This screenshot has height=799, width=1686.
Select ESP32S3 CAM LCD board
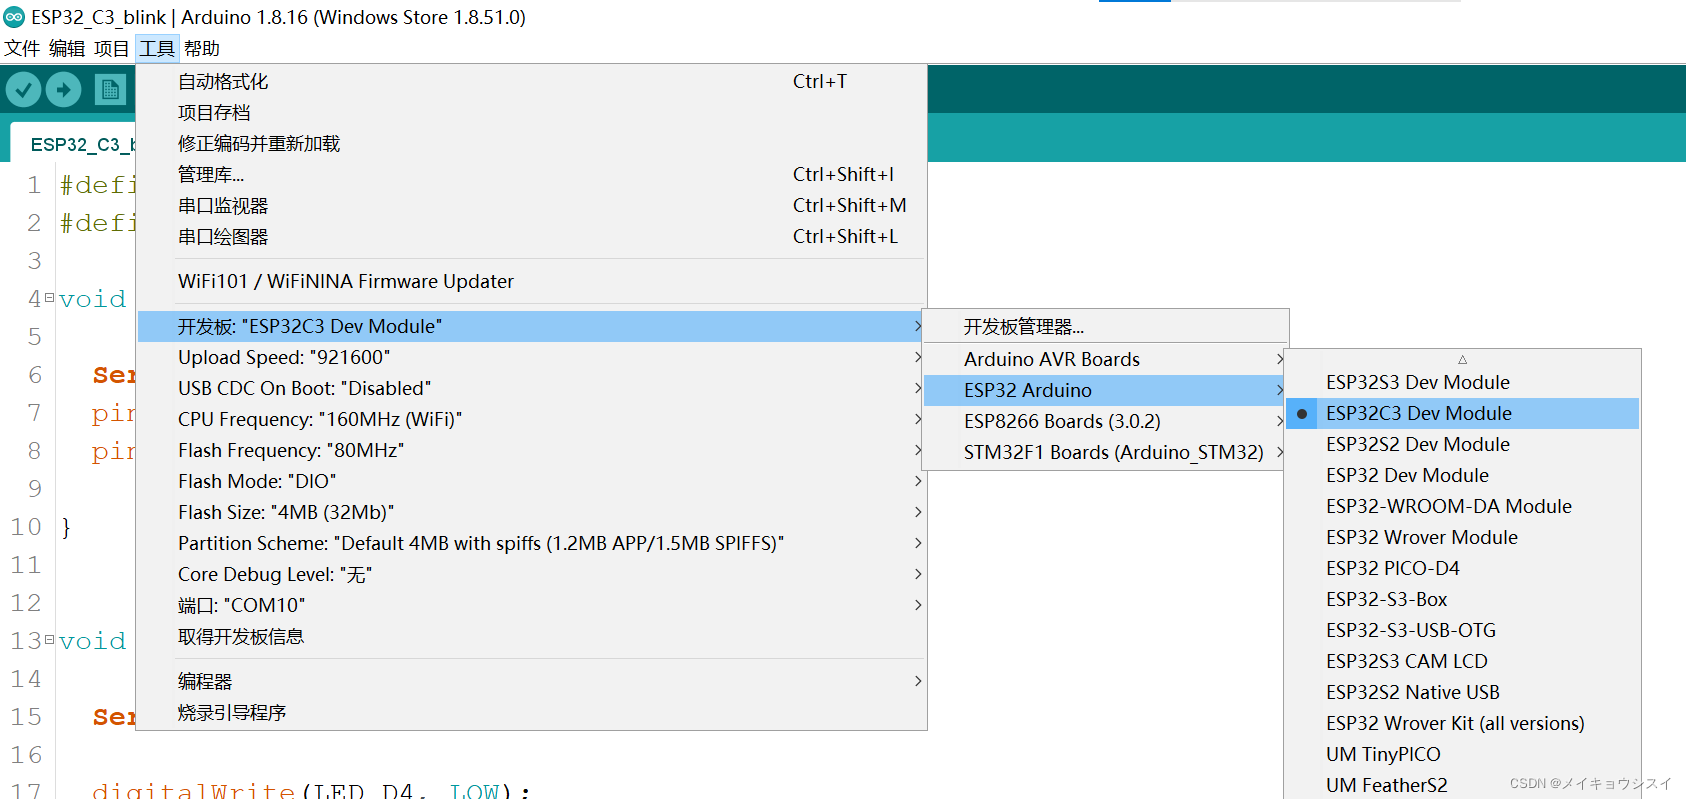point(1462,661)
